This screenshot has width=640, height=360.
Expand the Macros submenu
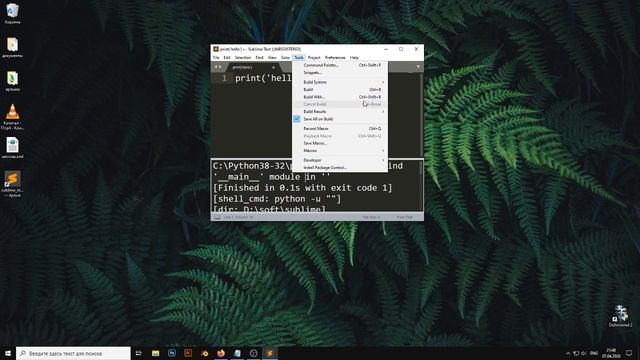[x=340, y=151]
